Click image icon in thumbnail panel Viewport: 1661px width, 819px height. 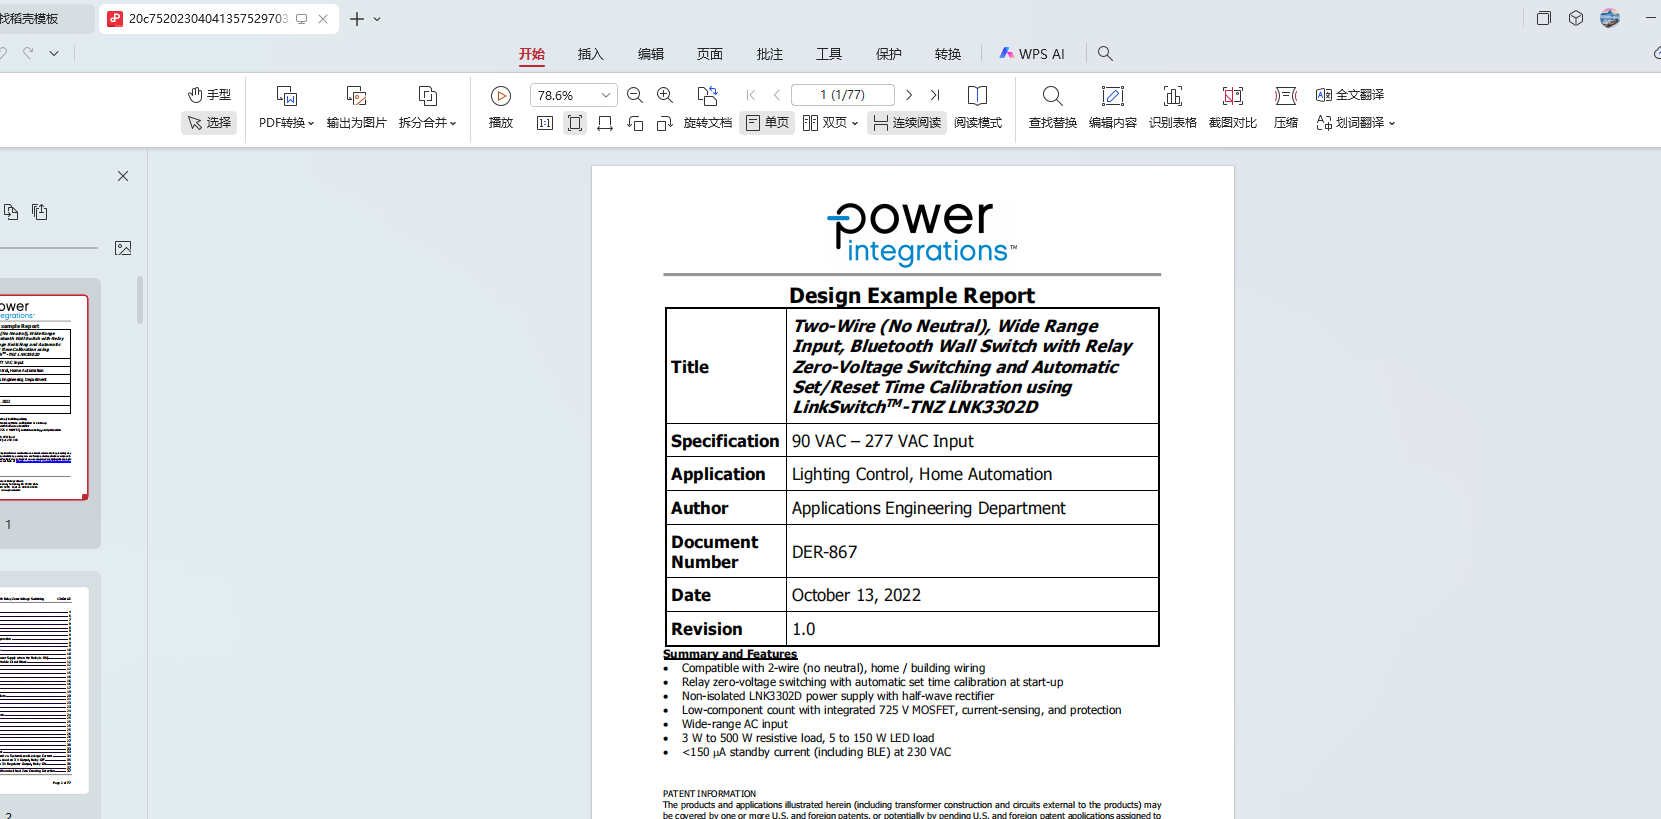tap(123, 248)
